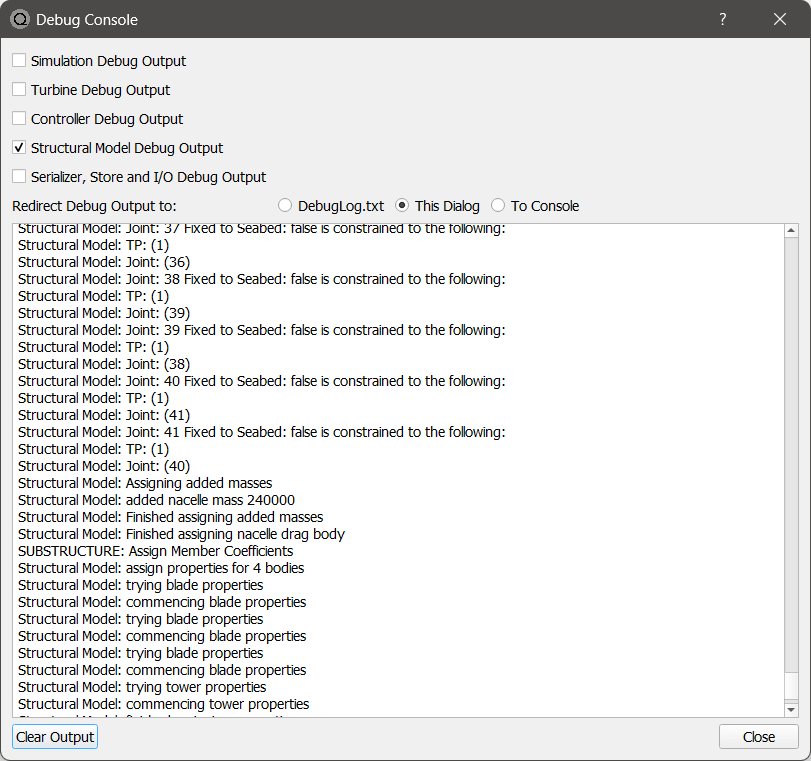811x761 pixels.
Task: Click 'Joint: (40)' log line
Action: pyautogui.click(x=104, y=466)
